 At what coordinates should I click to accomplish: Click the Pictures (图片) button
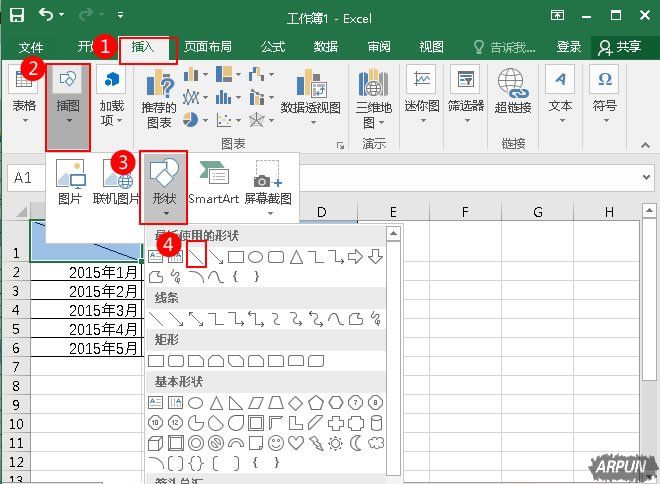tap(70, 182)
